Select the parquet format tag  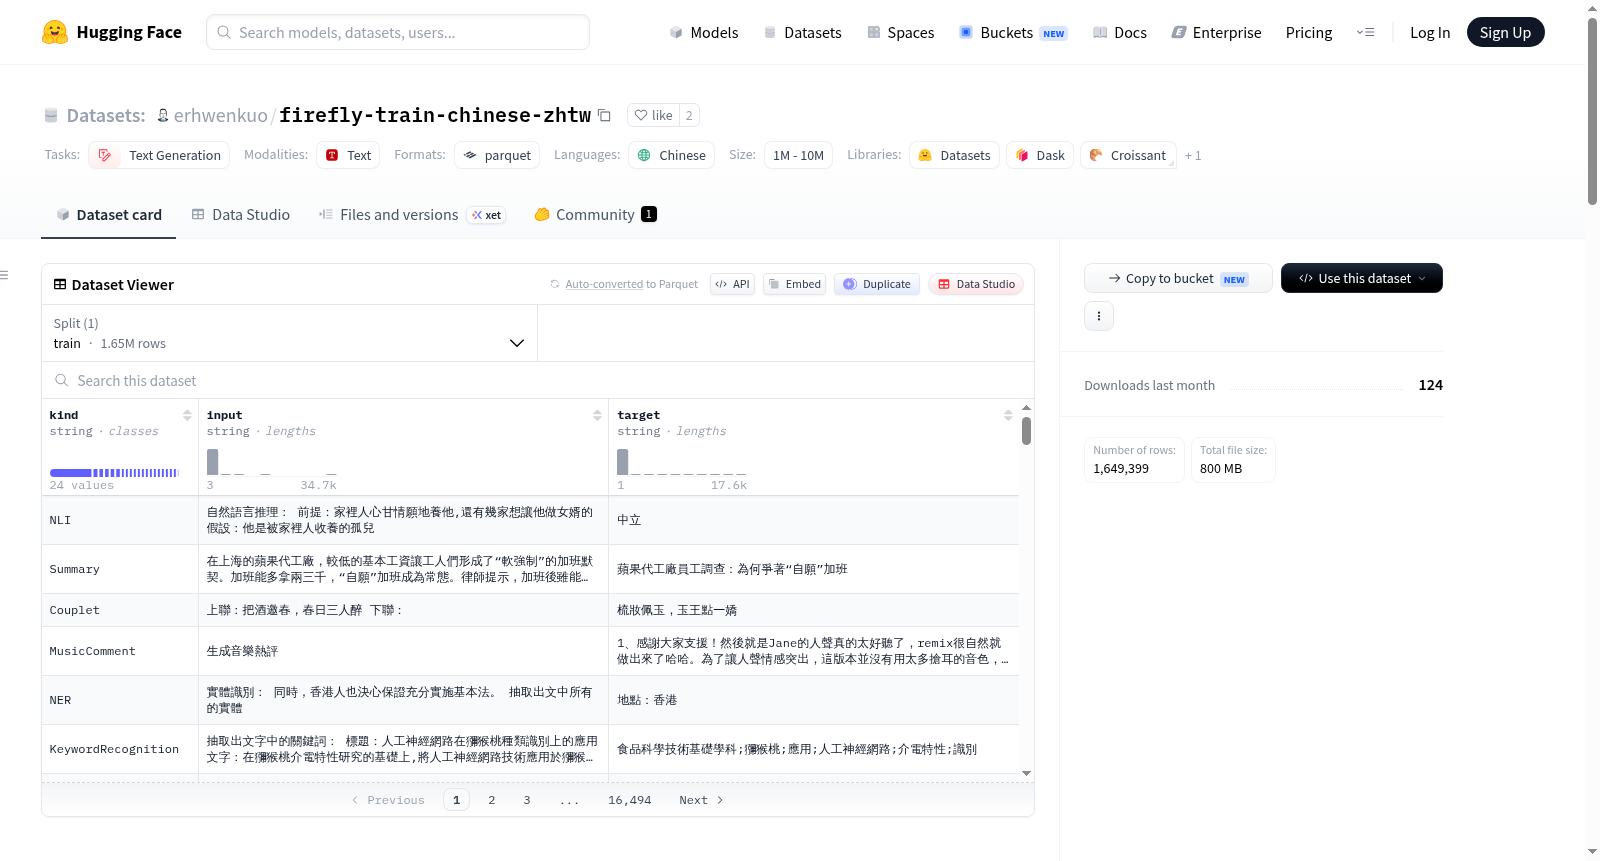coord(497,155)
